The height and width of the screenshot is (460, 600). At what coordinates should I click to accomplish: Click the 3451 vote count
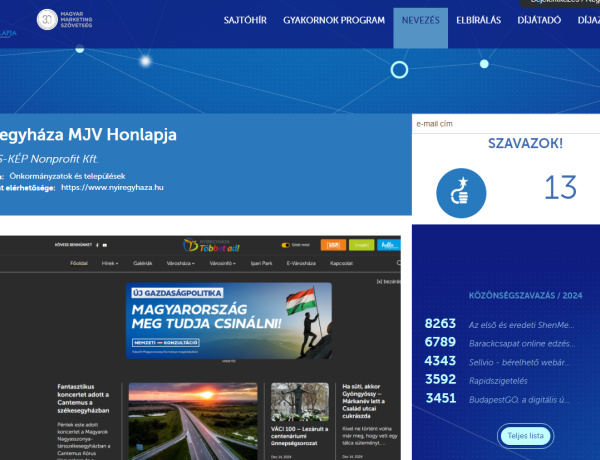coord(441,398)
